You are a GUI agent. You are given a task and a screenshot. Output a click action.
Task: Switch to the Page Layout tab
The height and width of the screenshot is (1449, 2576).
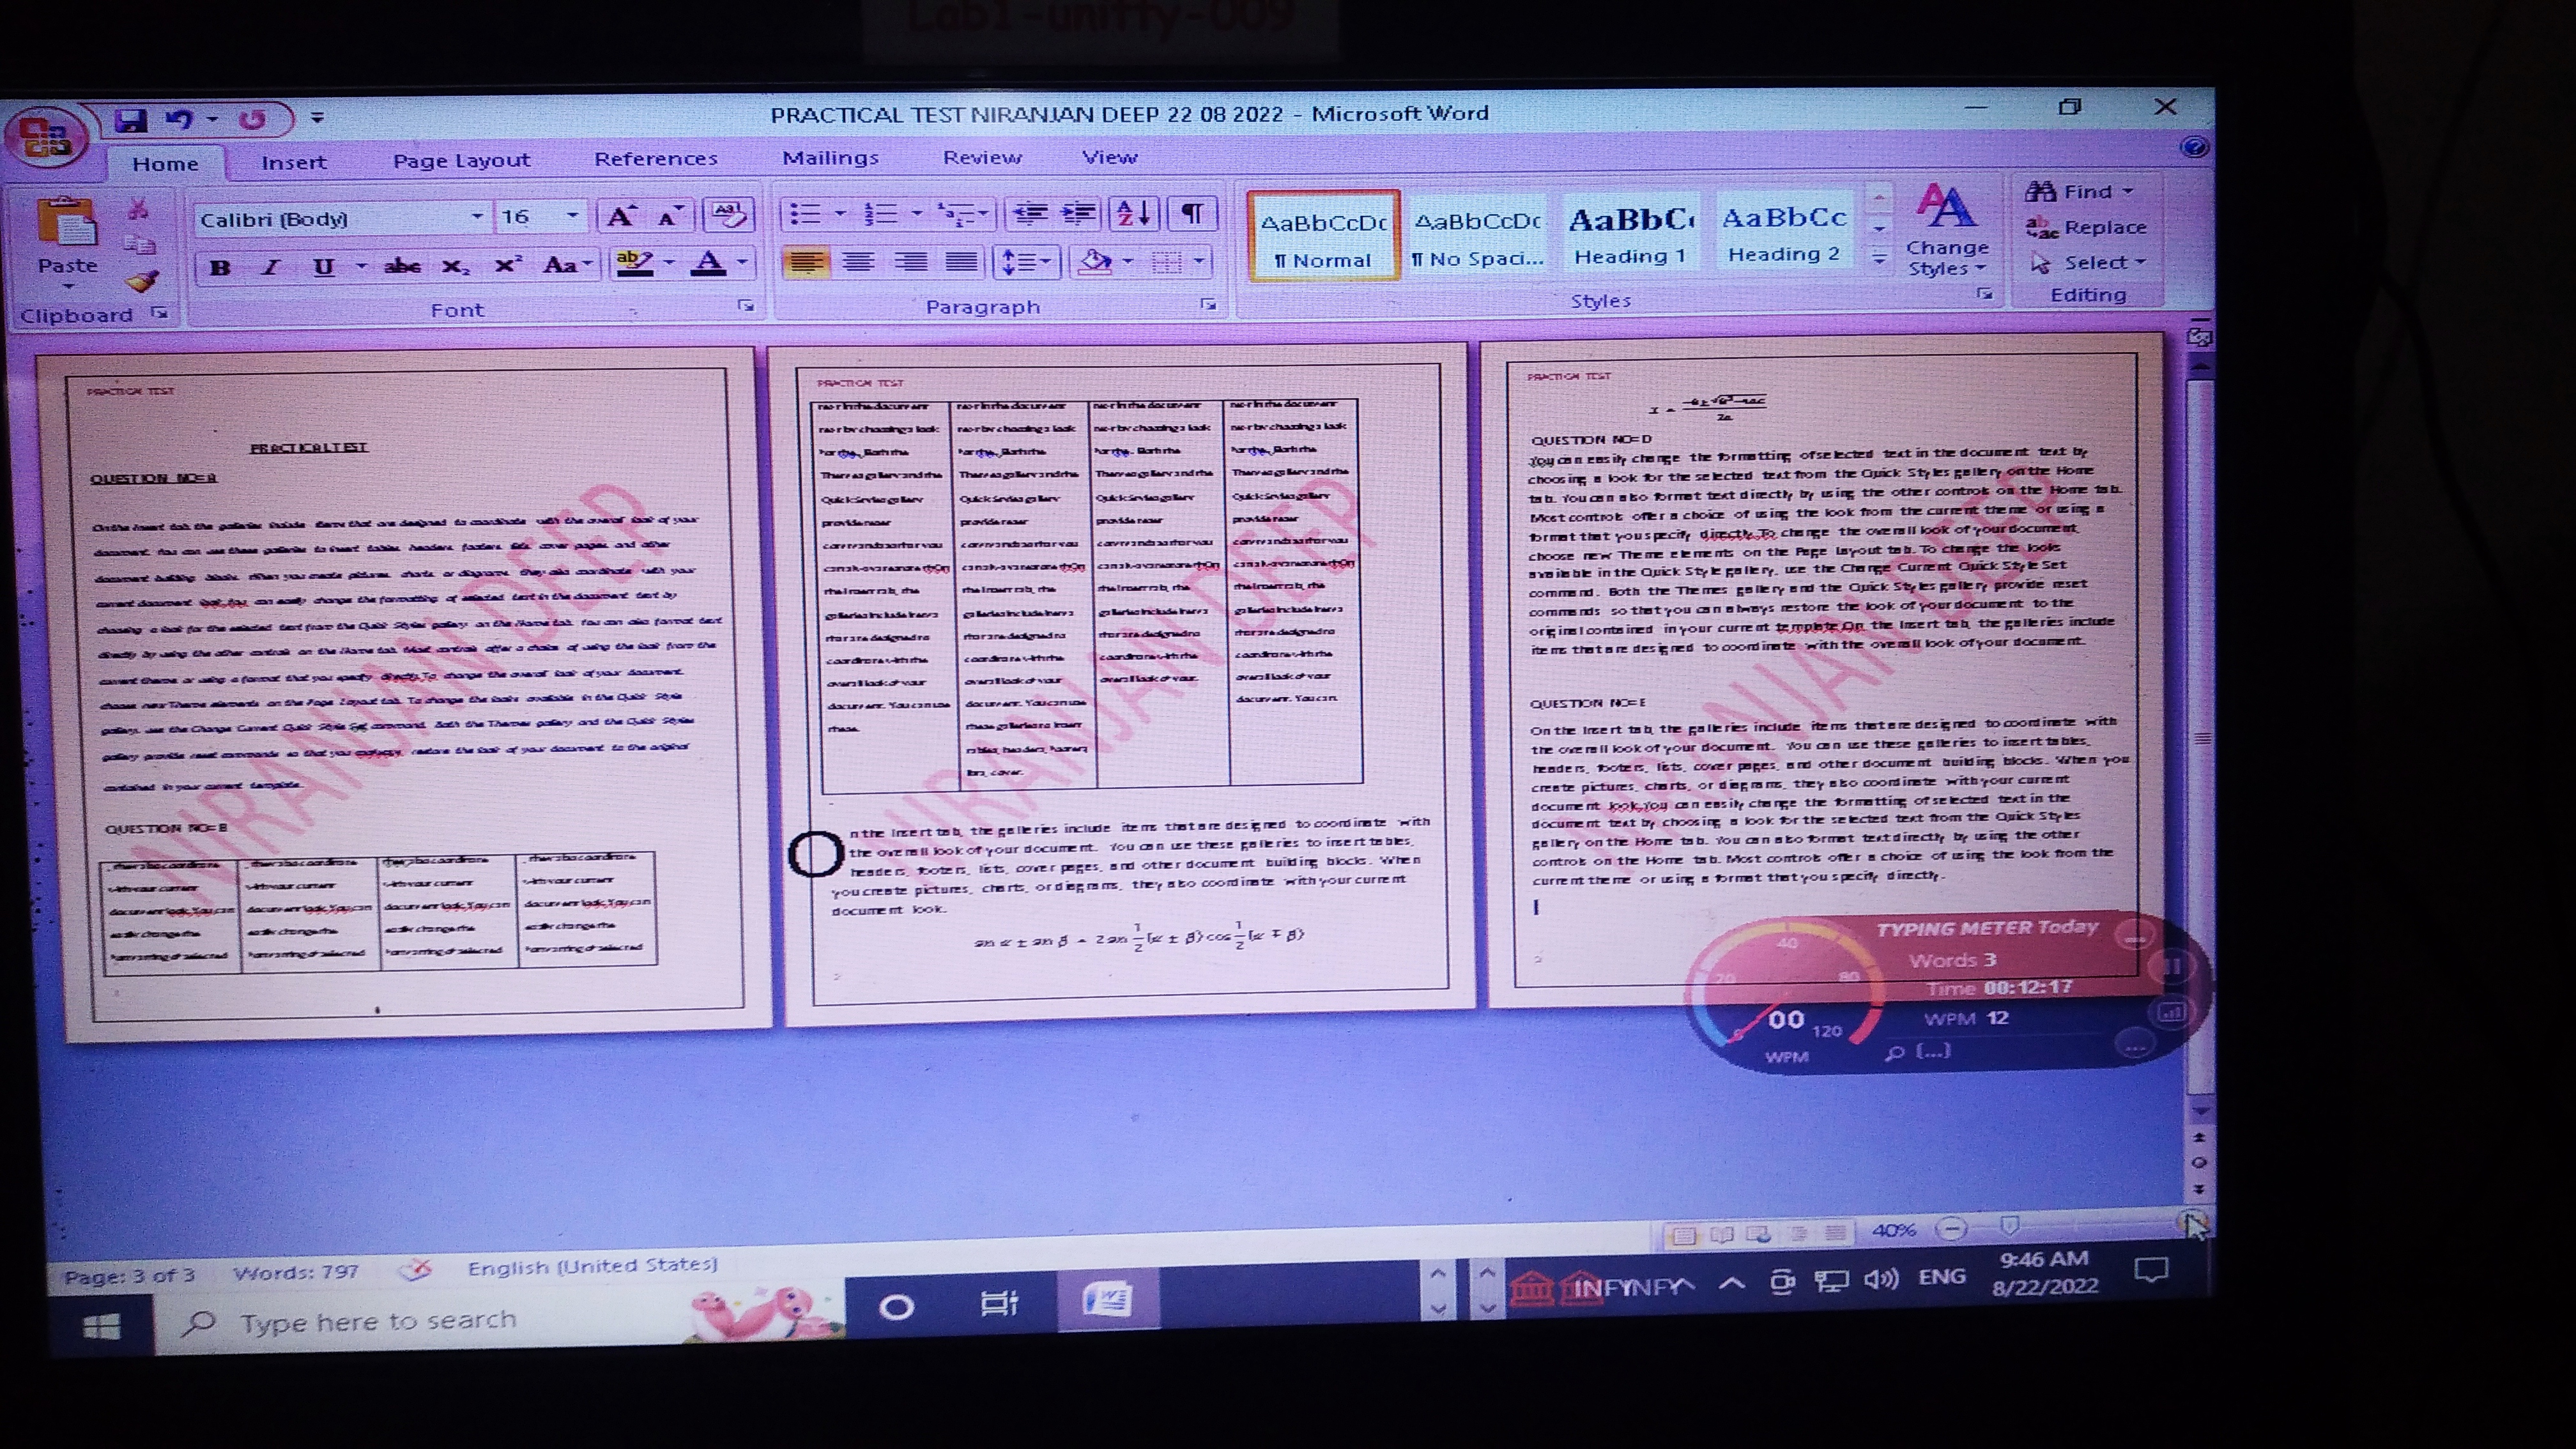point(461,160)
